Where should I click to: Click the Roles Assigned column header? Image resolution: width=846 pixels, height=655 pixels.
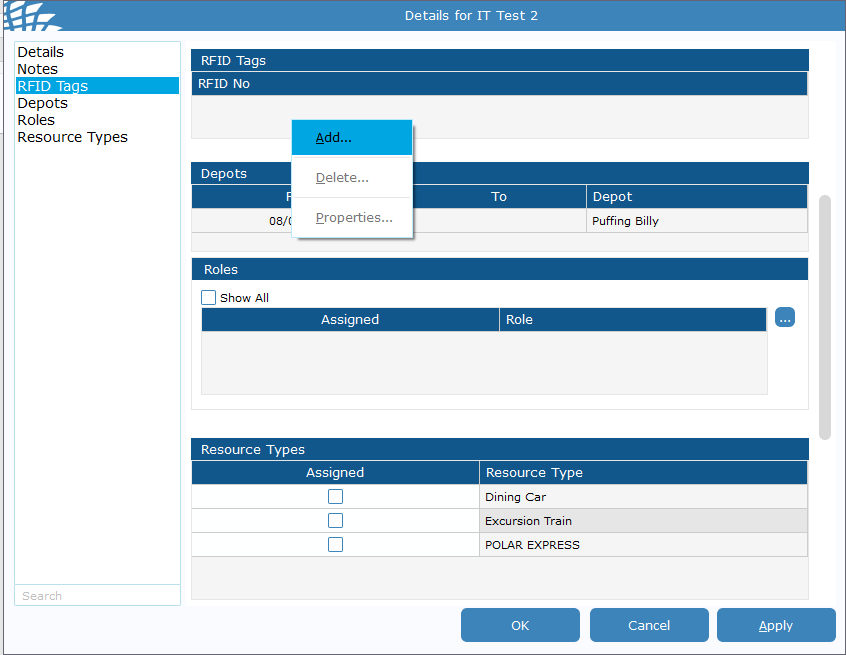point(350,319)
